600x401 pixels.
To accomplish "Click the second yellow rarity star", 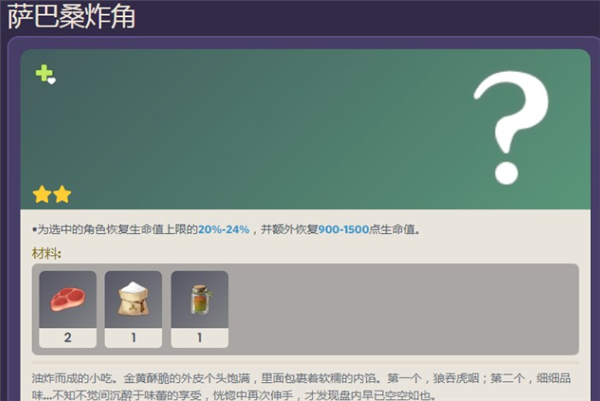I will click(61, 194).
